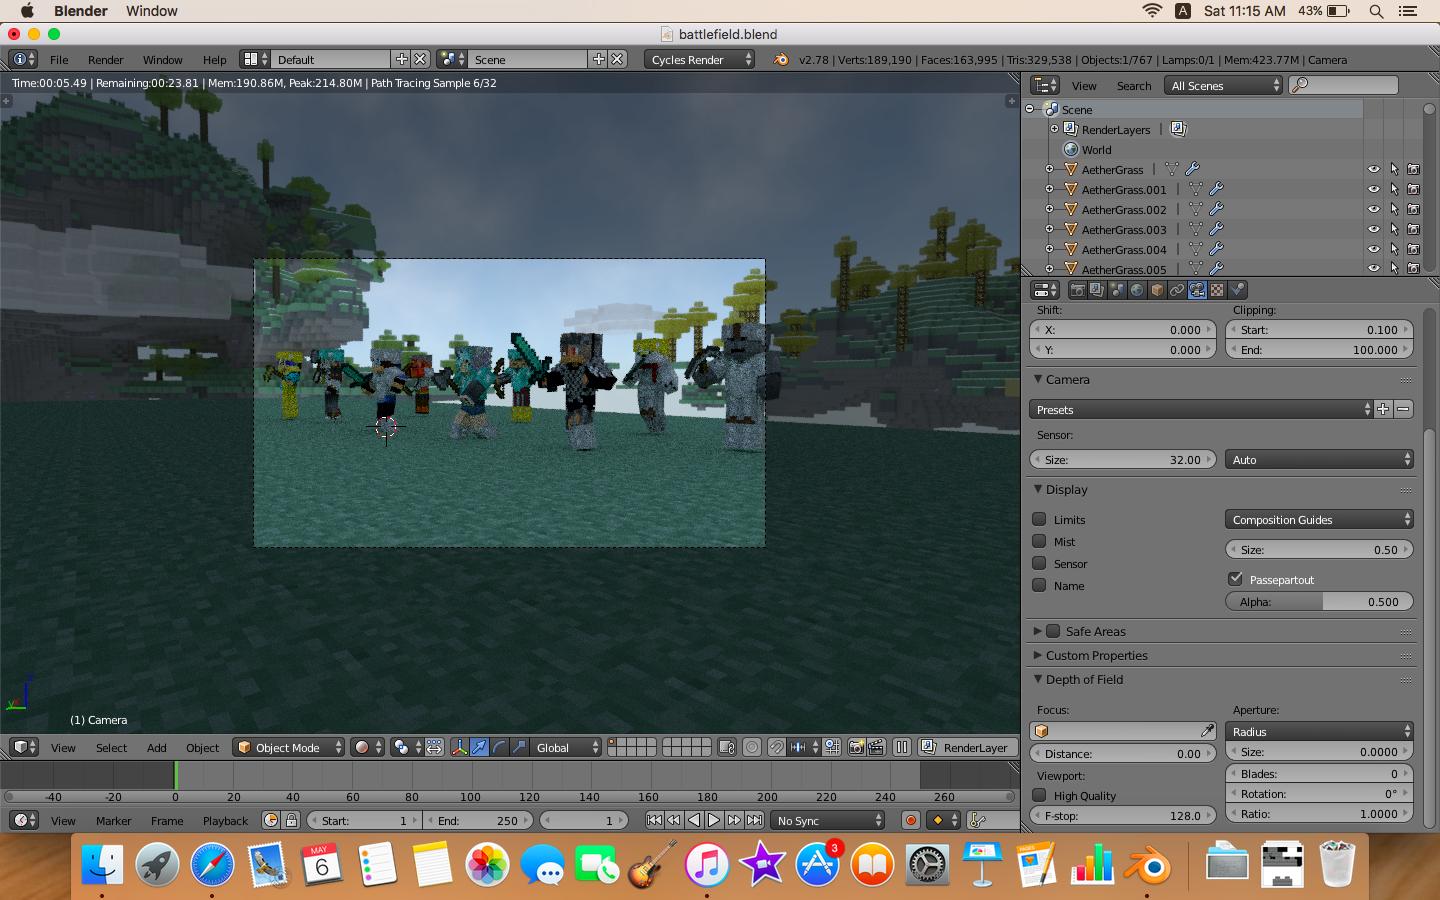
Task: Open the Object Constraints properties tab
Action: tap(1177, 290)
